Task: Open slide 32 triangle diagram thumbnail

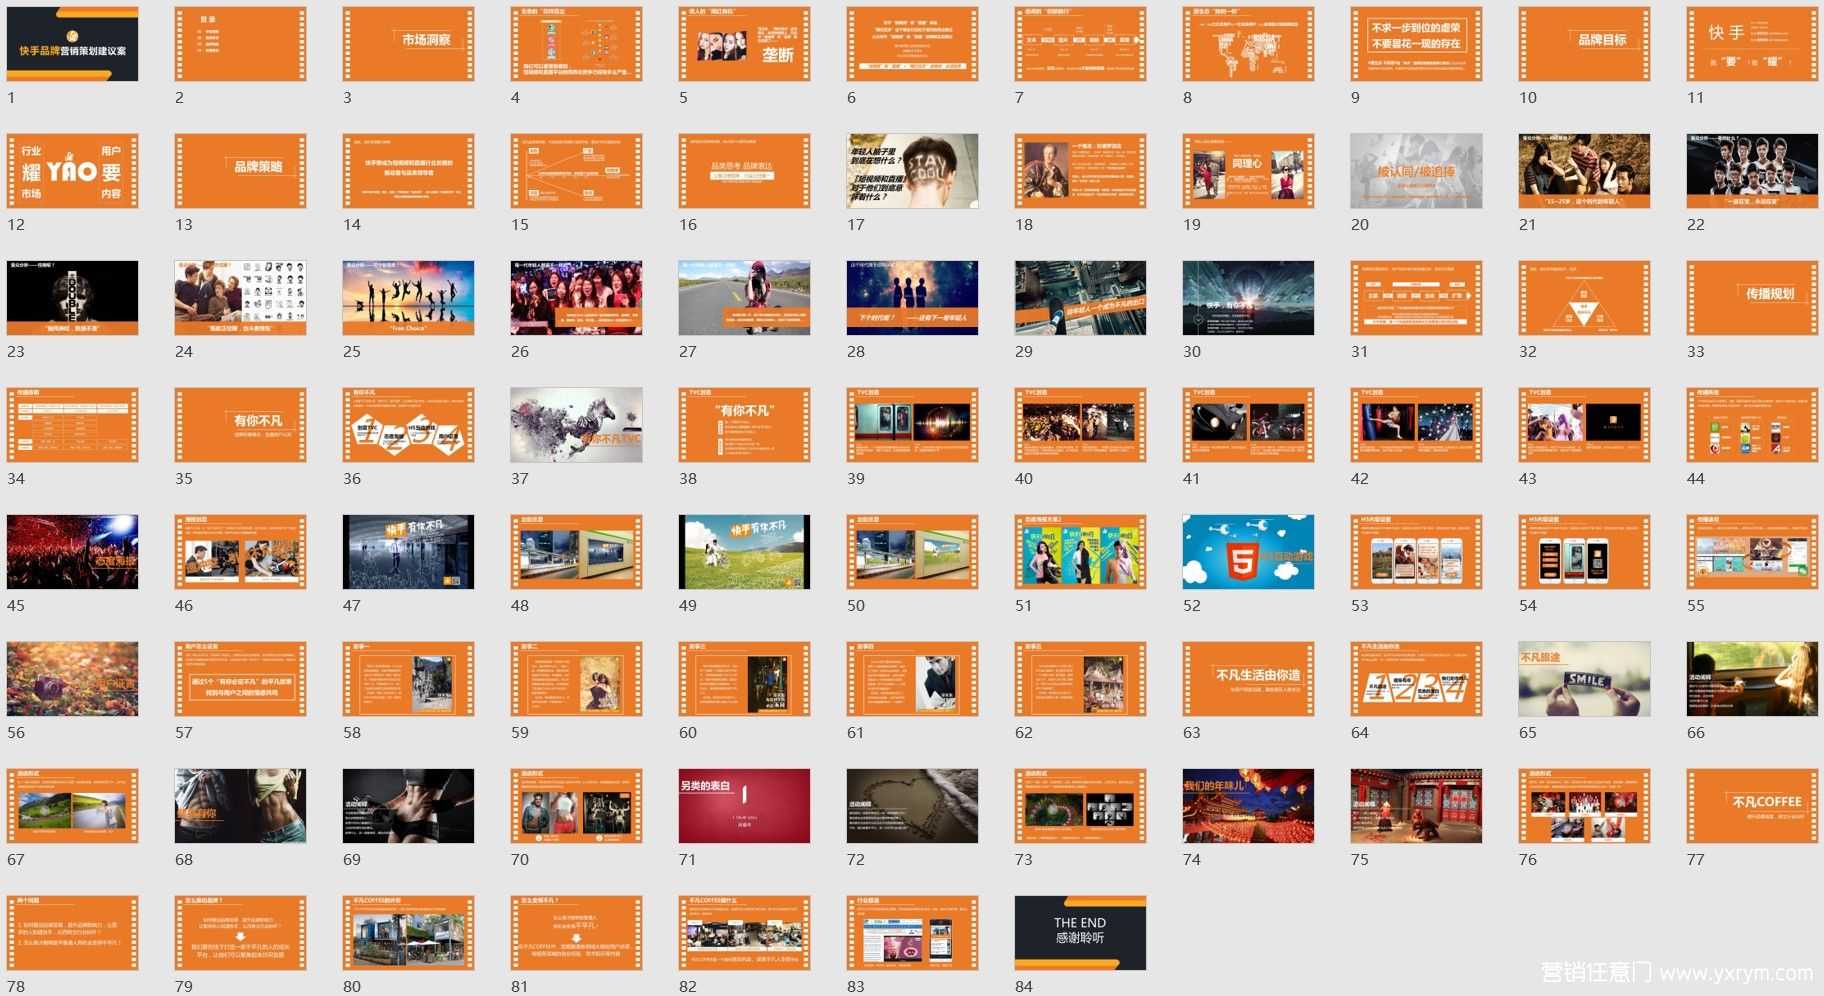Action: coord(1584,298)
